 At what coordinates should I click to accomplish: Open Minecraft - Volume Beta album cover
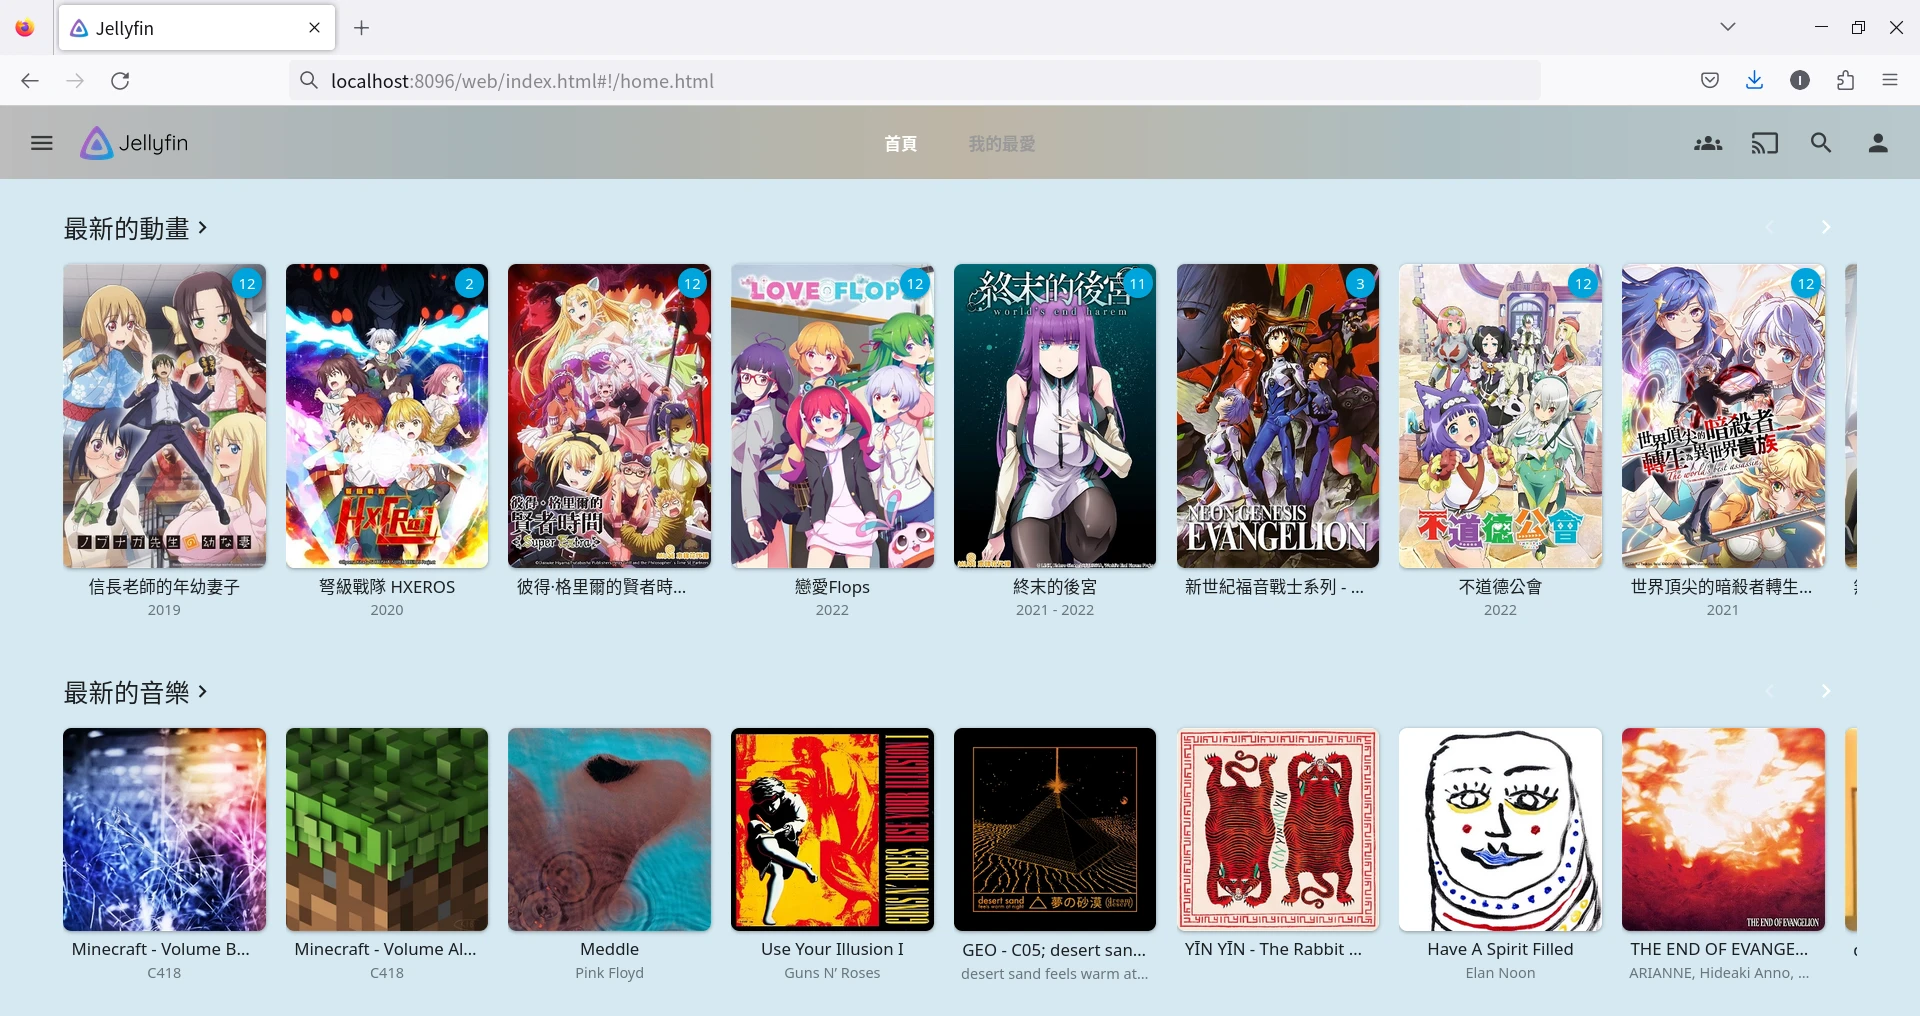(164, 830)
